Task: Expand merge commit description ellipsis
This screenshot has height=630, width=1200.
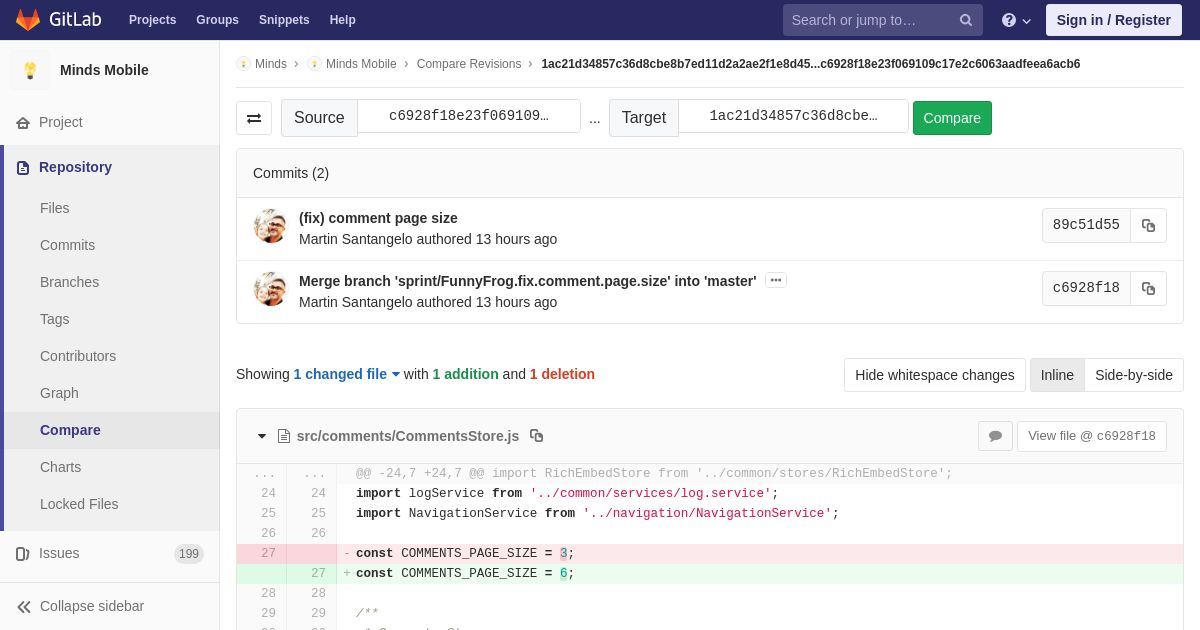Action: (x=776, y=281)
